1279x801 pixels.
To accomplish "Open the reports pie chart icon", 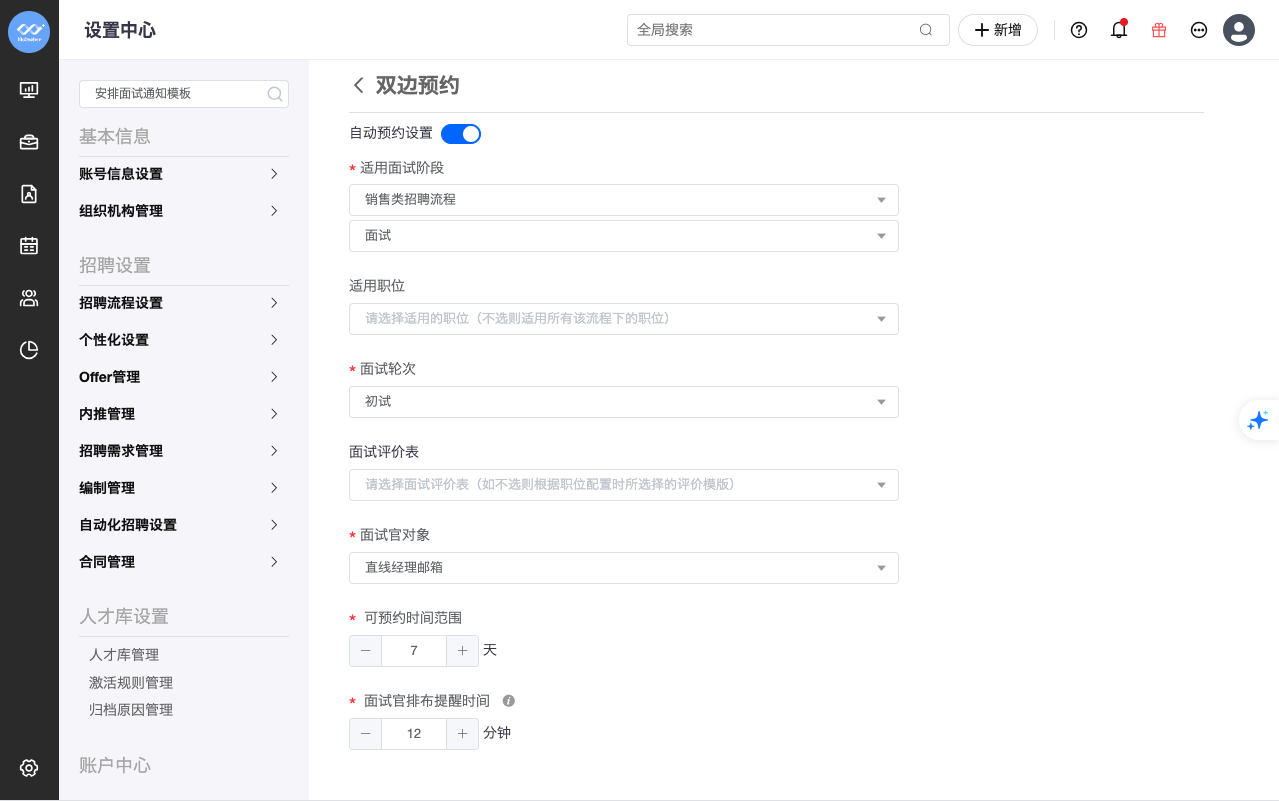I will tap(29, 350).
